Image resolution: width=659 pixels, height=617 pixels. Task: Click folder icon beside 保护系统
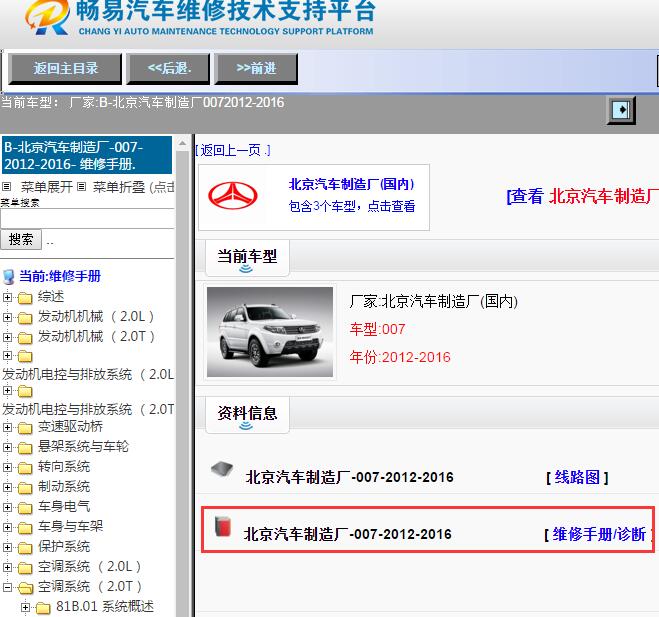pos(25,548)
